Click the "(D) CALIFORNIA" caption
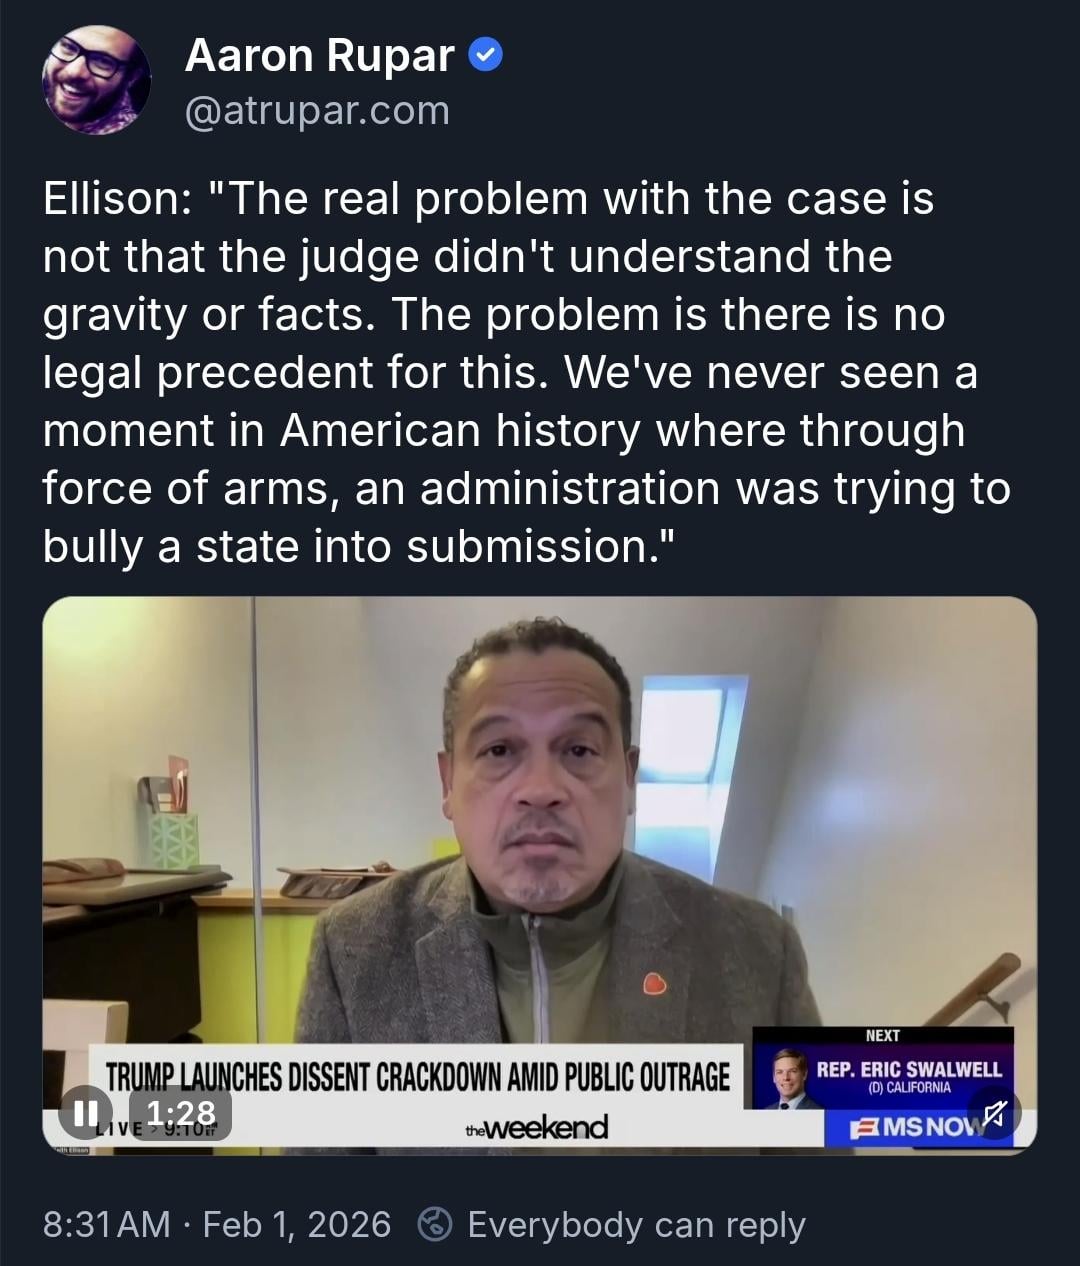This screenshot has width=1080, height=1266. 909,1088
